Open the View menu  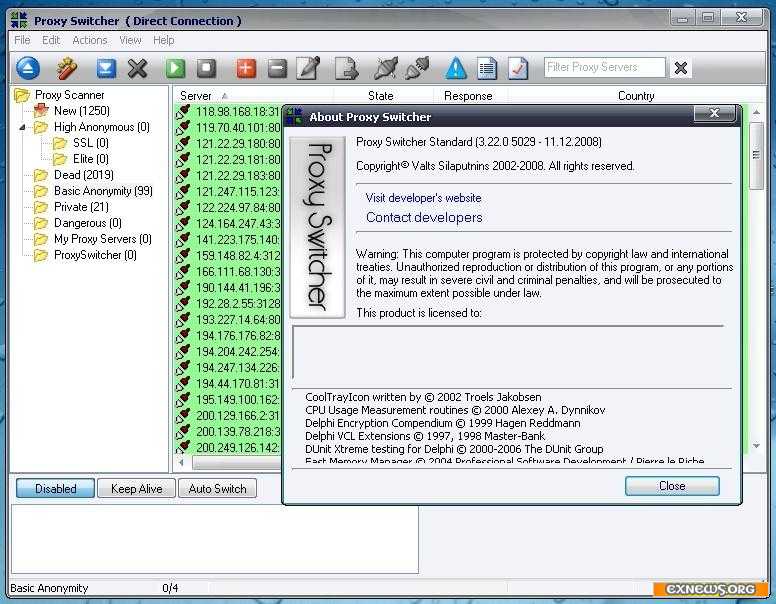coord(130,40)
